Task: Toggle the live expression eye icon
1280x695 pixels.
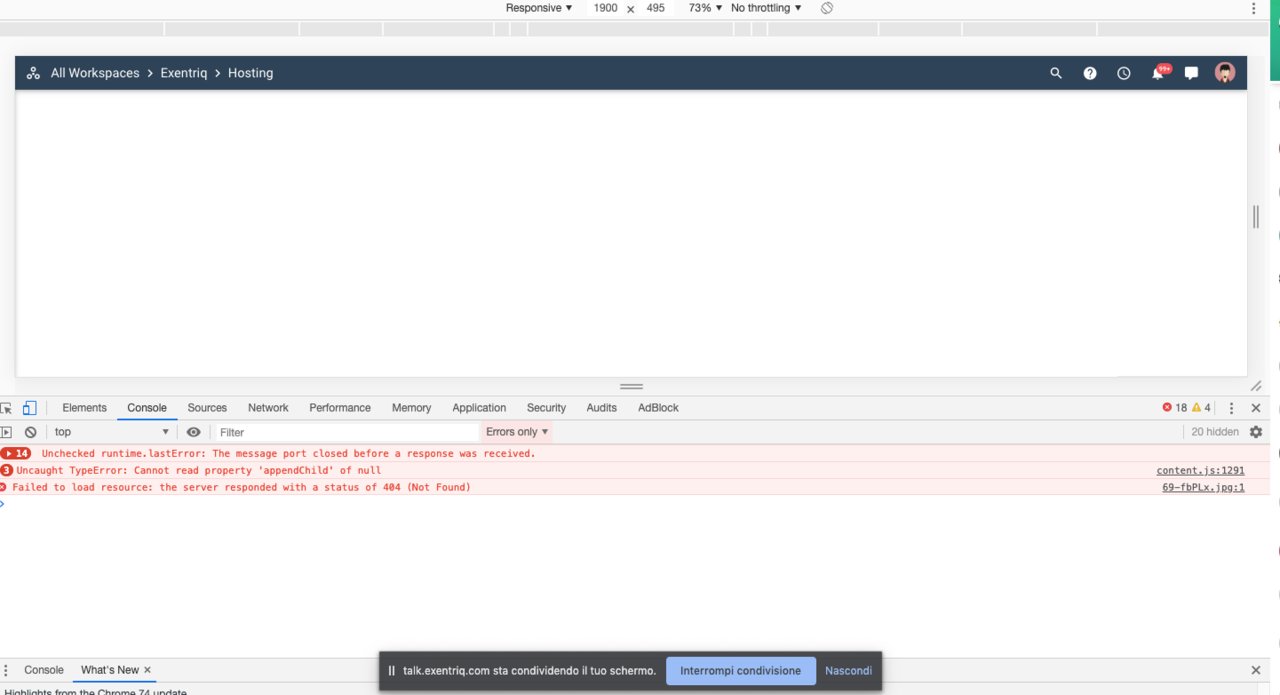Action: tap(193, 432)
